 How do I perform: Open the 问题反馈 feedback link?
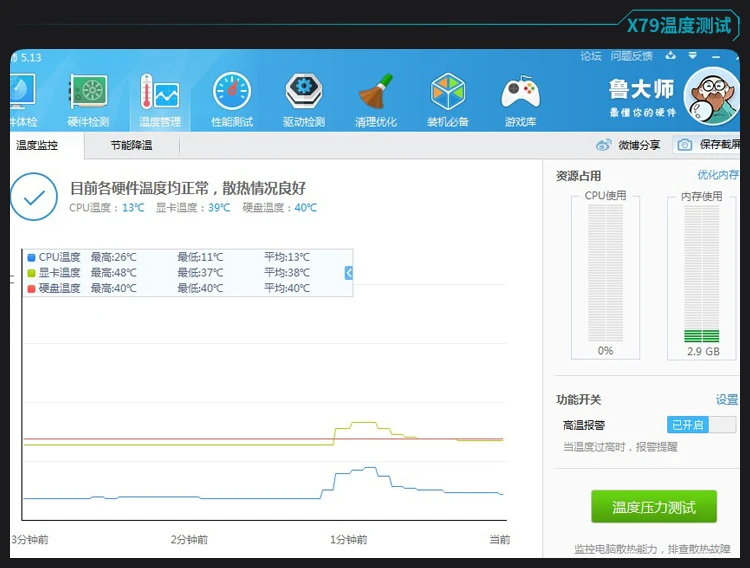point(631,56)
